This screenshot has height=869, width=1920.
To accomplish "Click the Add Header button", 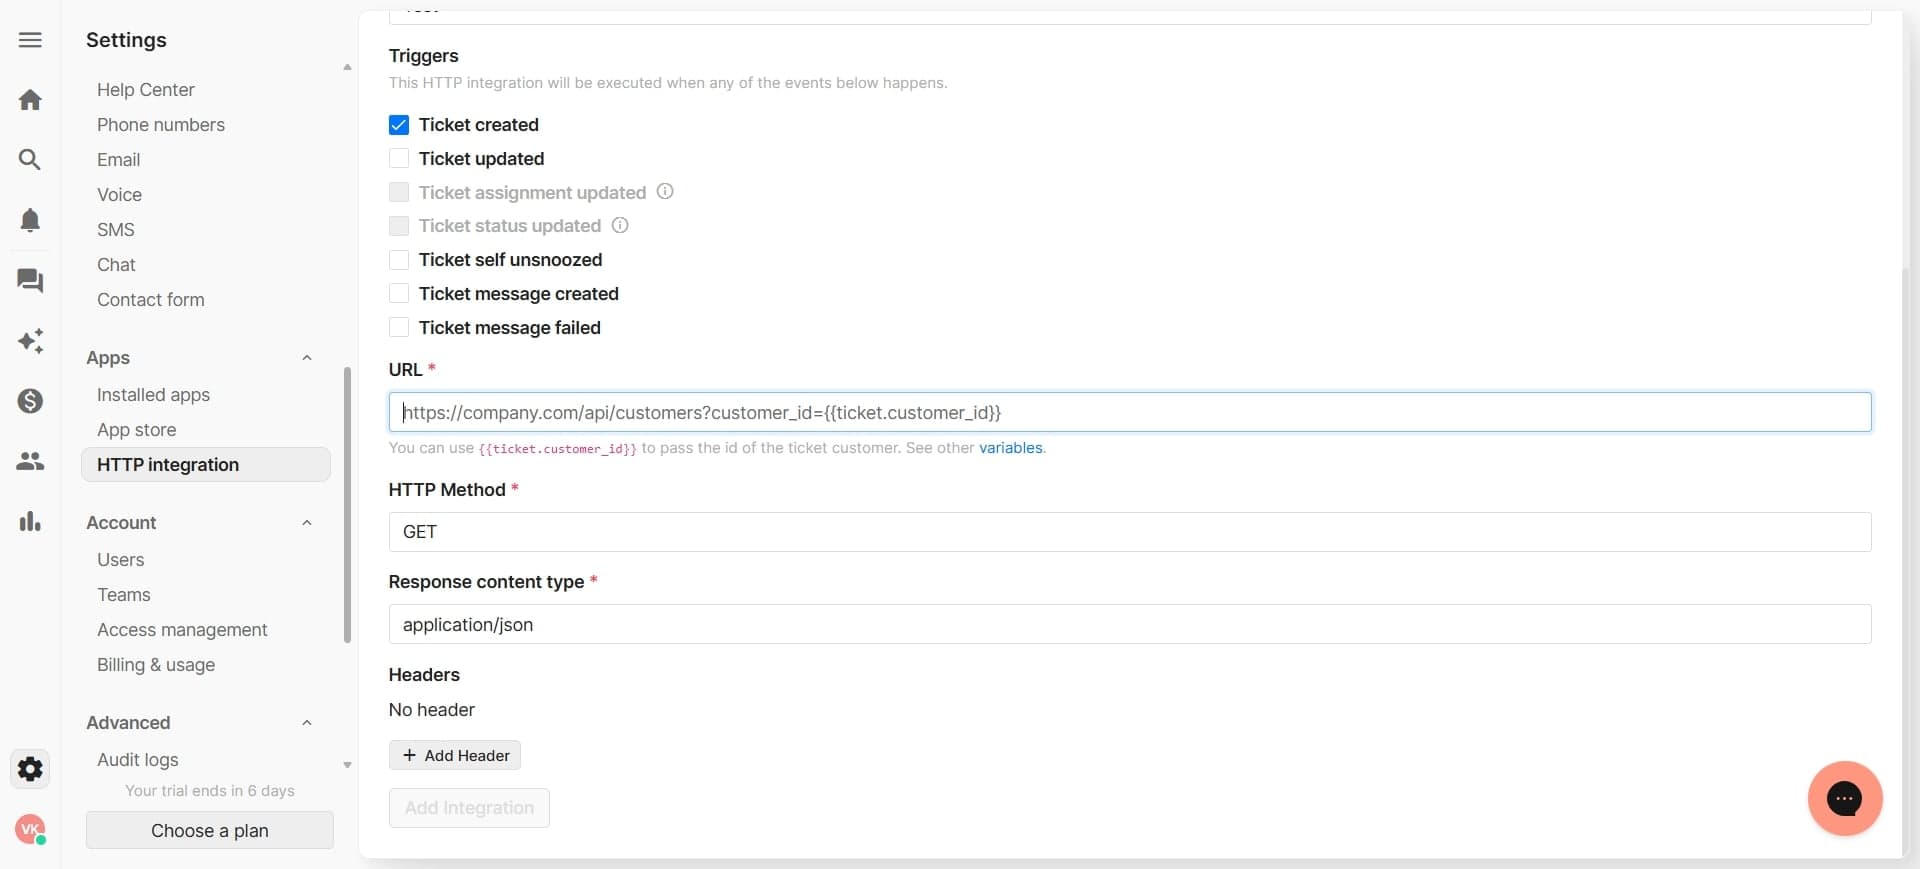I will [454, 755].
